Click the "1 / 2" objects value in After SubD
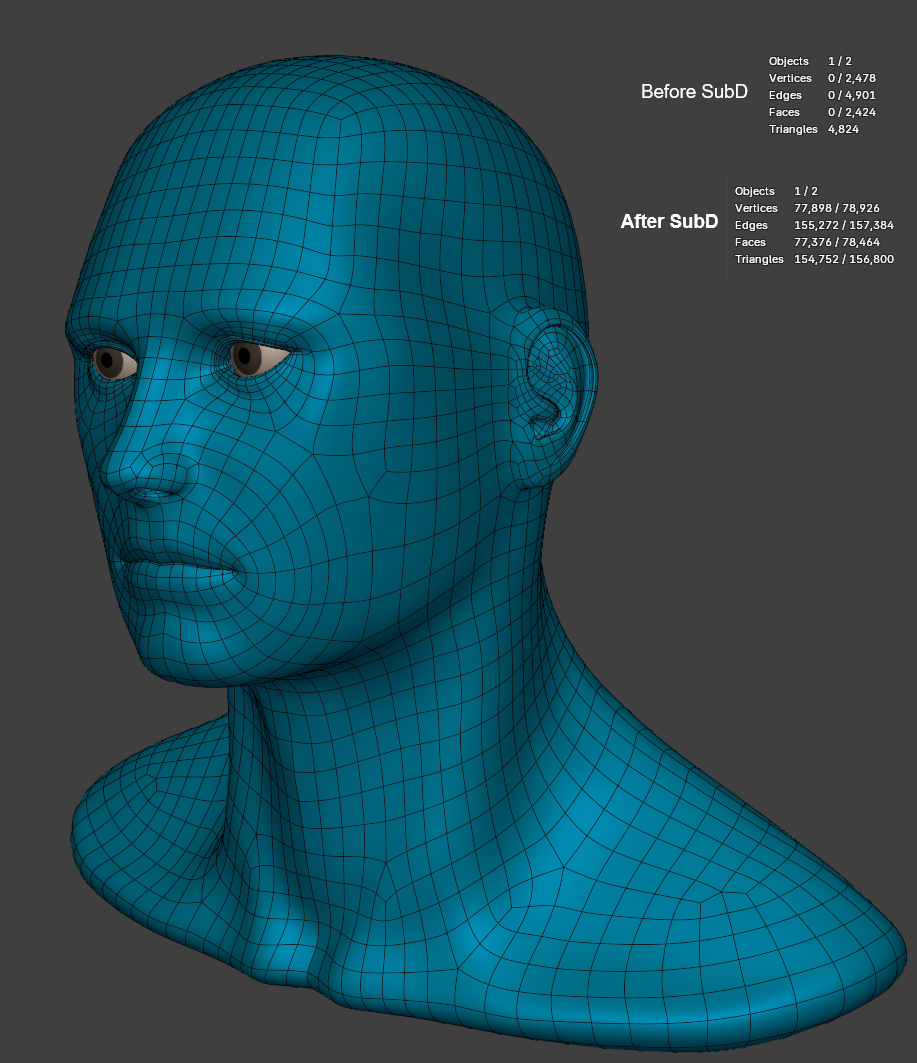The height and width of the screenshot is (1063, 917). click(806, 191)
